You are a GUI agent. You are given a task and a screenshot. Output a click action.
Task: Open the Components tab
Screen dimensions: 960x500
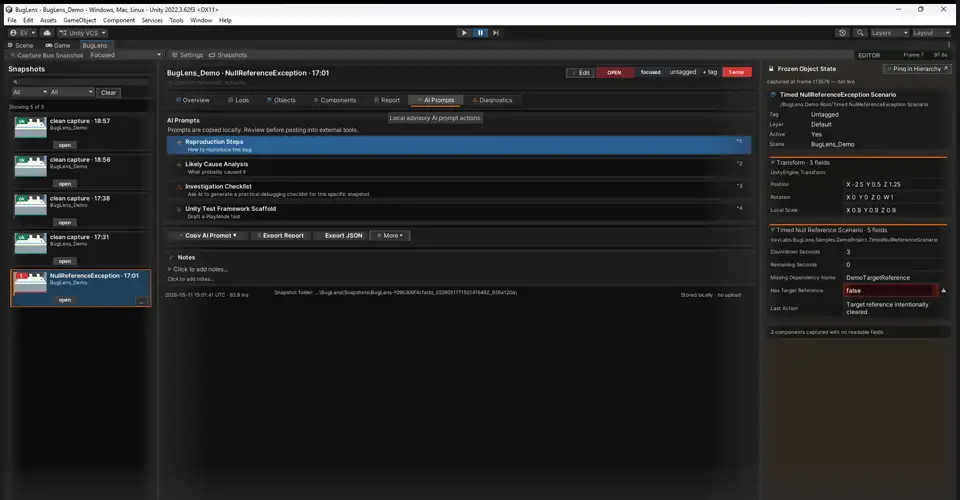point(334,100)
